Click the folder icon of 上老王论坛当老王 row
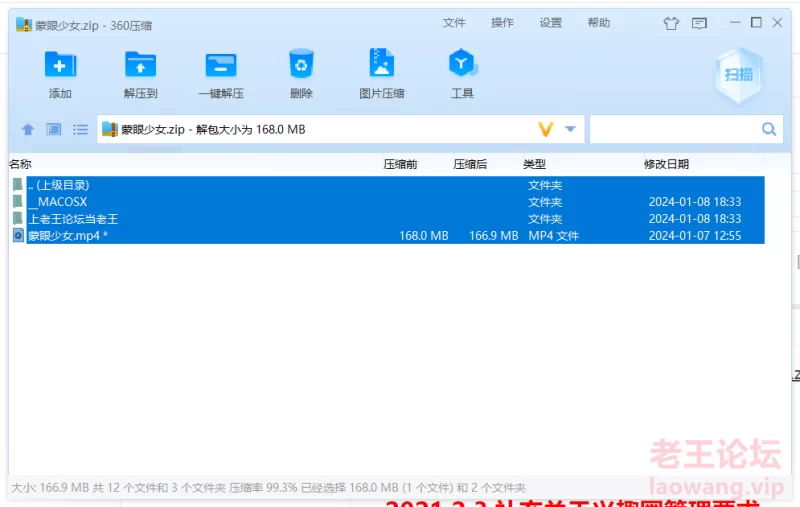 [18, 218]
